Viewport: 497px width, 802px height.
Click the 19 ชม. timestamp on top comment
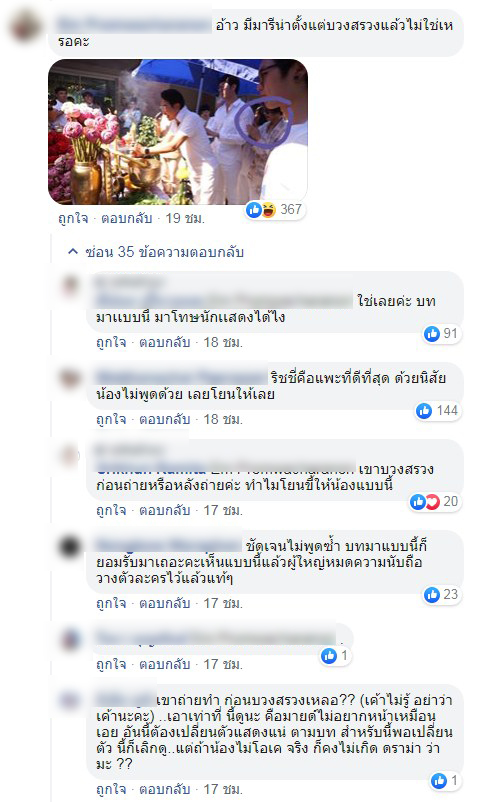pos(185,218)
